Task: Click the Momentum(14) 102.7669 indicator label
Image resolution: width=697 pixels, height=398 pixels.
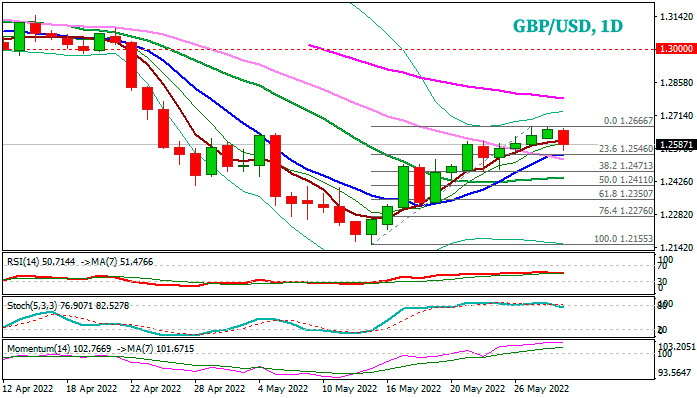Action: [x=59, y=349]
